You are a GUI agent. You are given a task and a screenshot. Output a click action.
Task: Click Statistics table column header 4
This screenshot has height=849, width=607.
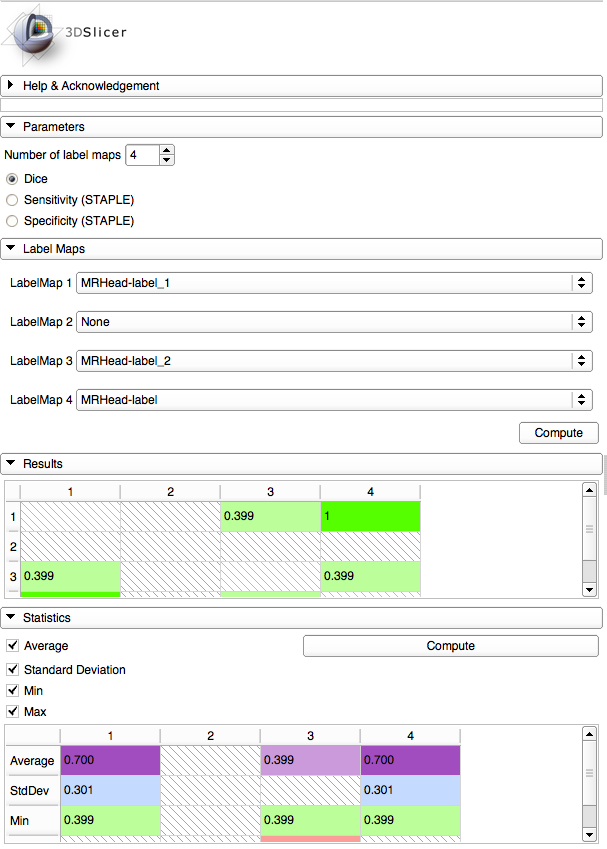(x=410, y=736)
